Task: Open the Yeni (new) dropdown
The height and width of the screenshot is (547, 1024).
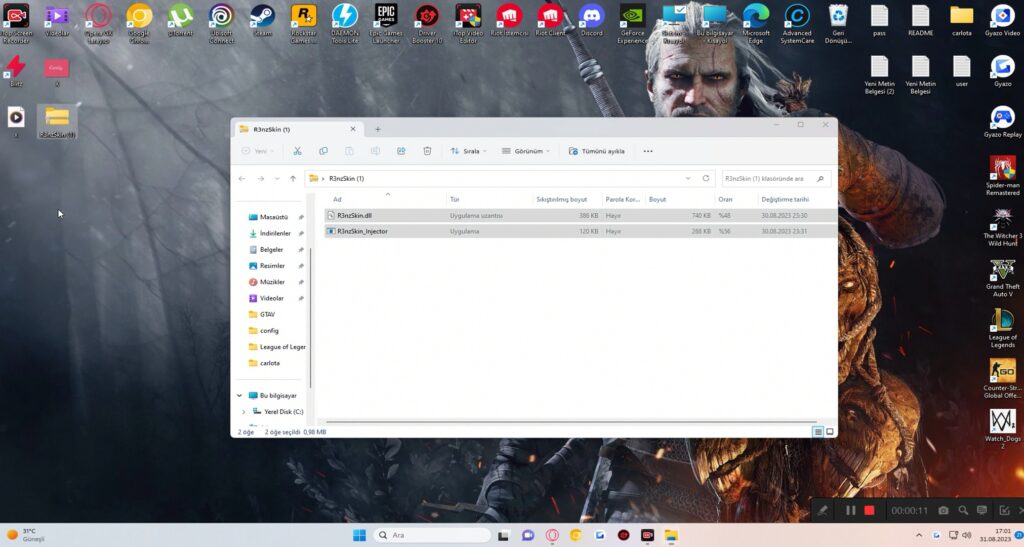Action: 258,151
